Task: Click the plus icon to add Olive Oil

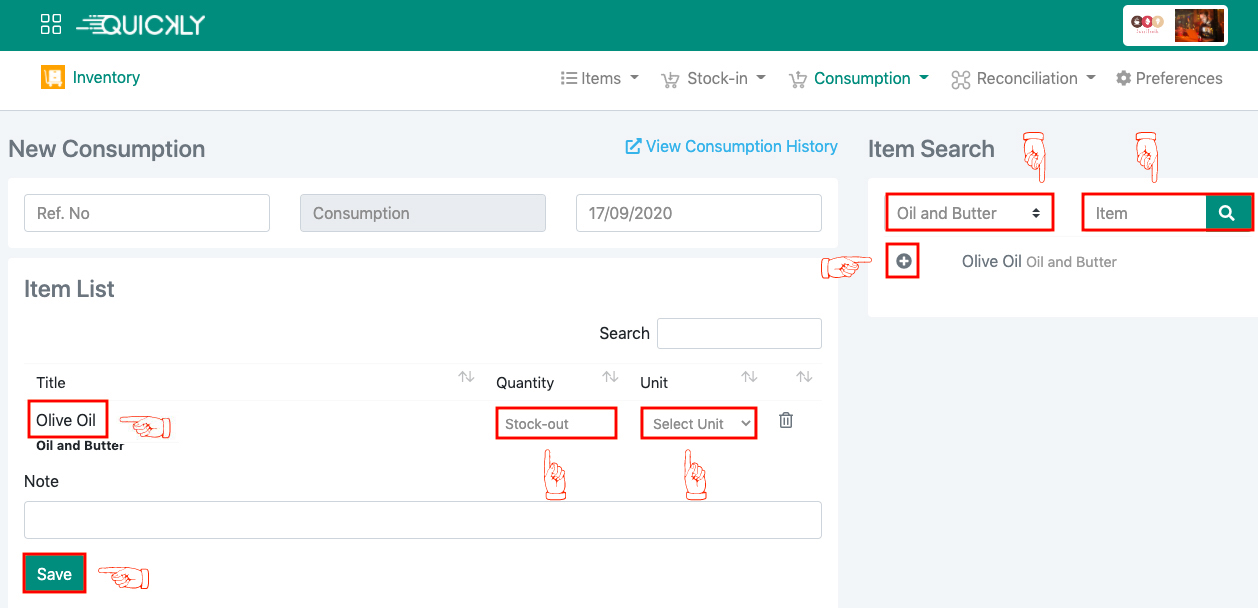Action: point(904,261)
